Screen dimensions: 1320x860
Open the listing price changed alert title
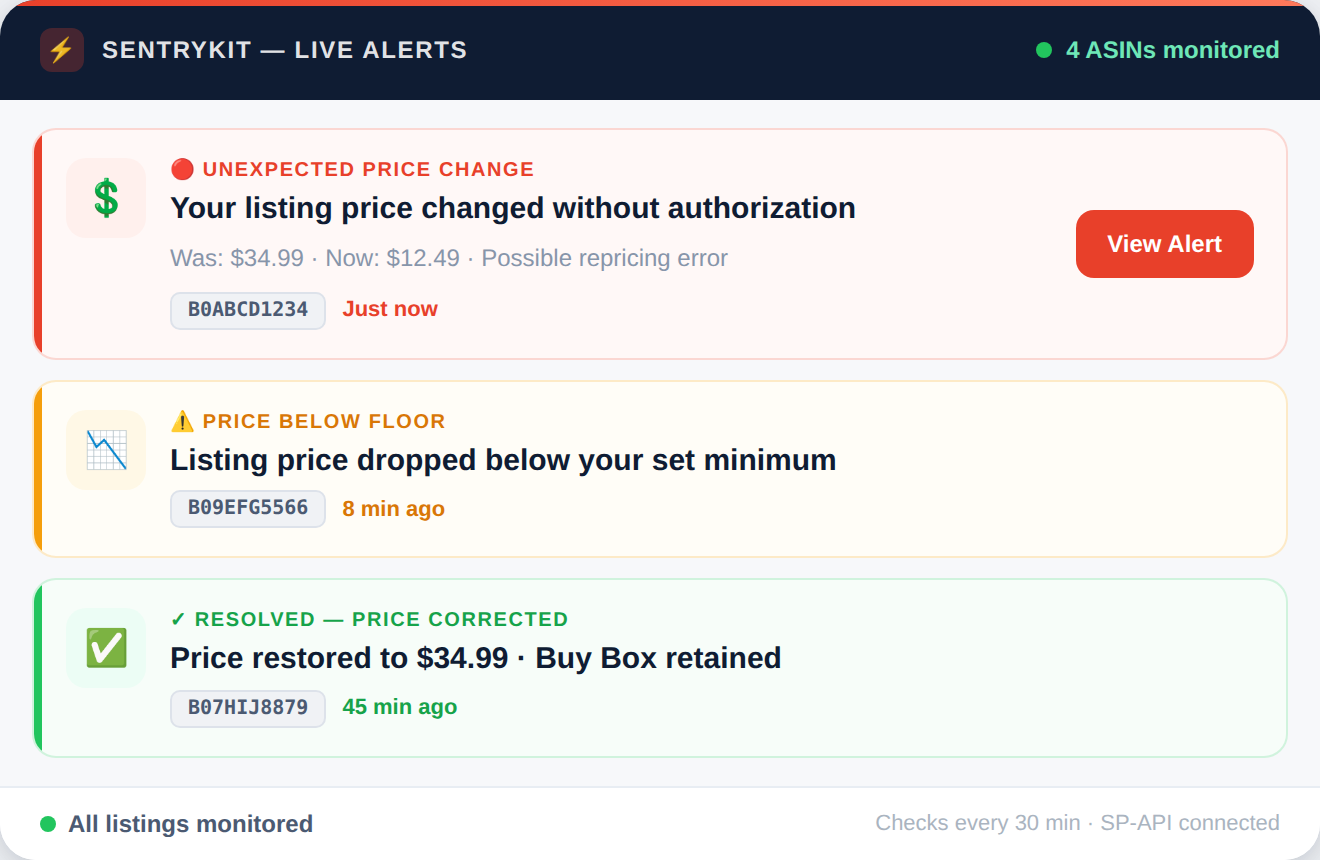pyautogui.click(x=512, y=208)
